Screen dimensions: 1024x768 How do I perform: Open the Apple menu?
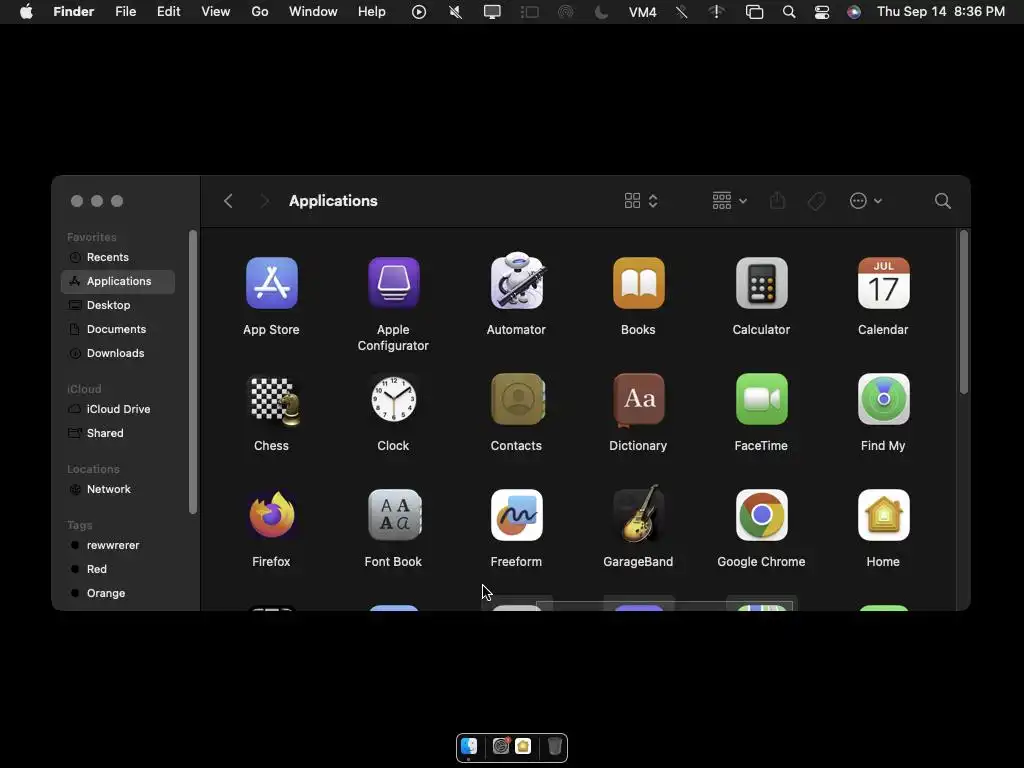click(26, 12)
